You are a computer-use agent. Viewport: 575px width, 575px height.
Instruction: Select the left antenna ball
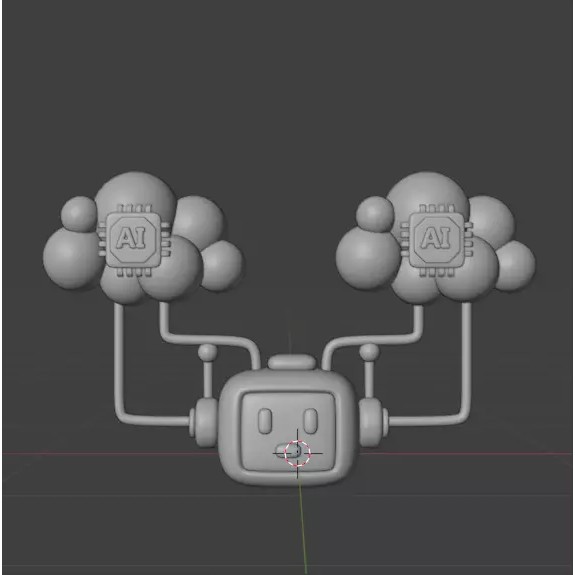(x=207, y=352)
